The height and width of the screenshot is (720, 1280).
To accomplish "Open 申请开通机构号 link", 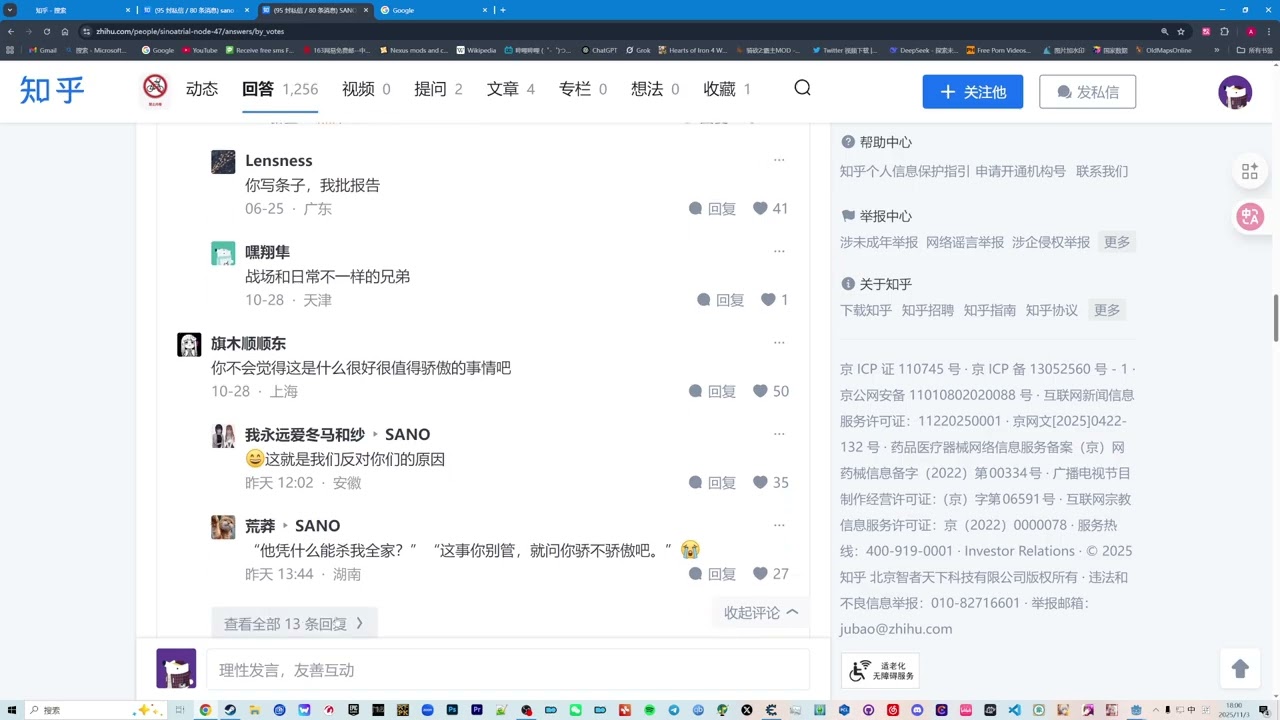I will (x=1021, y=171).
